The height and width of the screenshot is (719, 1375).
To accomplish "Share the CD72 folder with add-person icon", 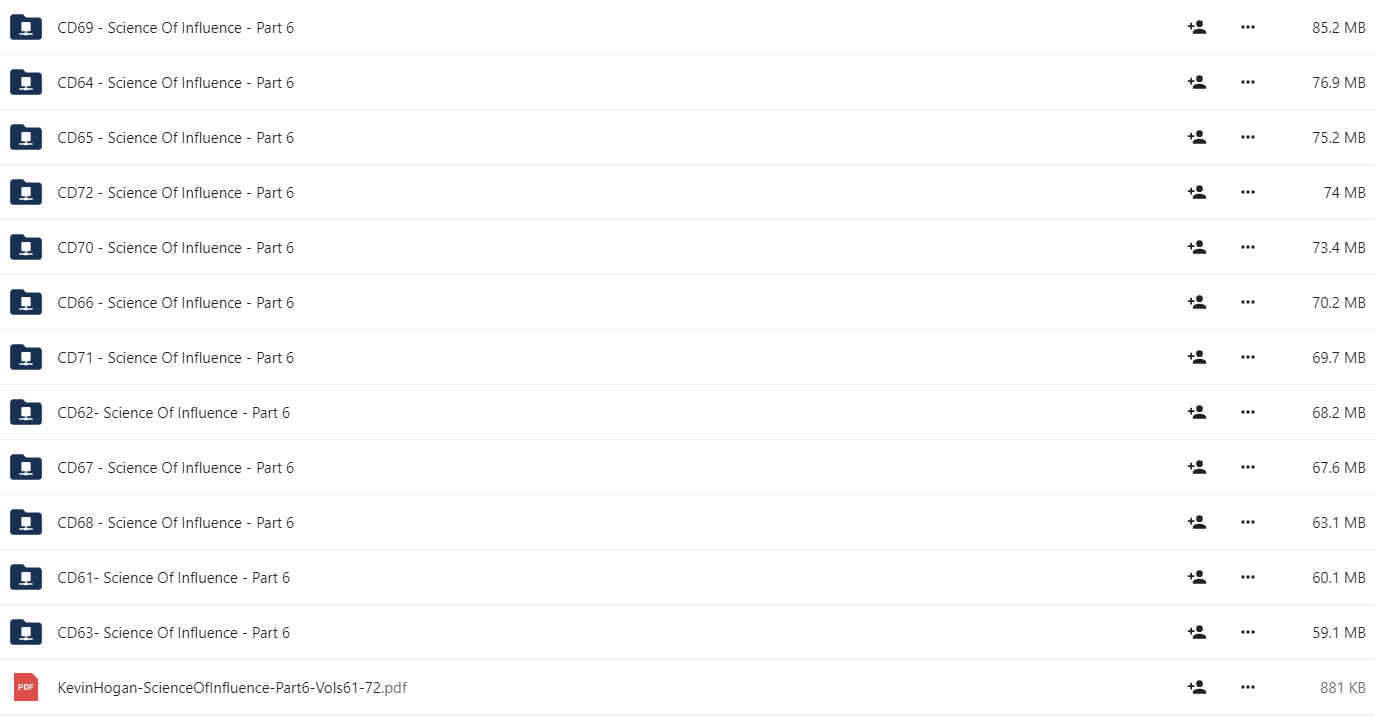I will click(1196, 192).
